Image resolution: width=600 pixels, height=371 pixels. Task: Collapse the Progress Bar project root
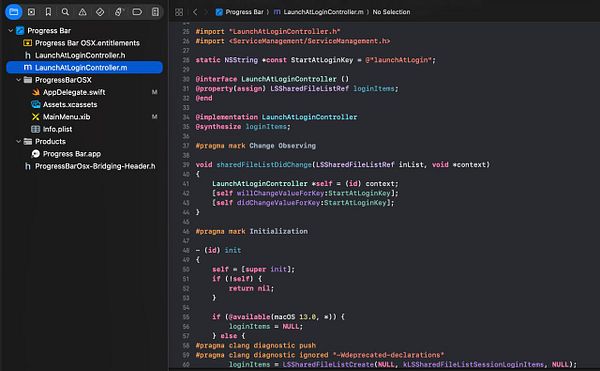click(x=11, y=30)
